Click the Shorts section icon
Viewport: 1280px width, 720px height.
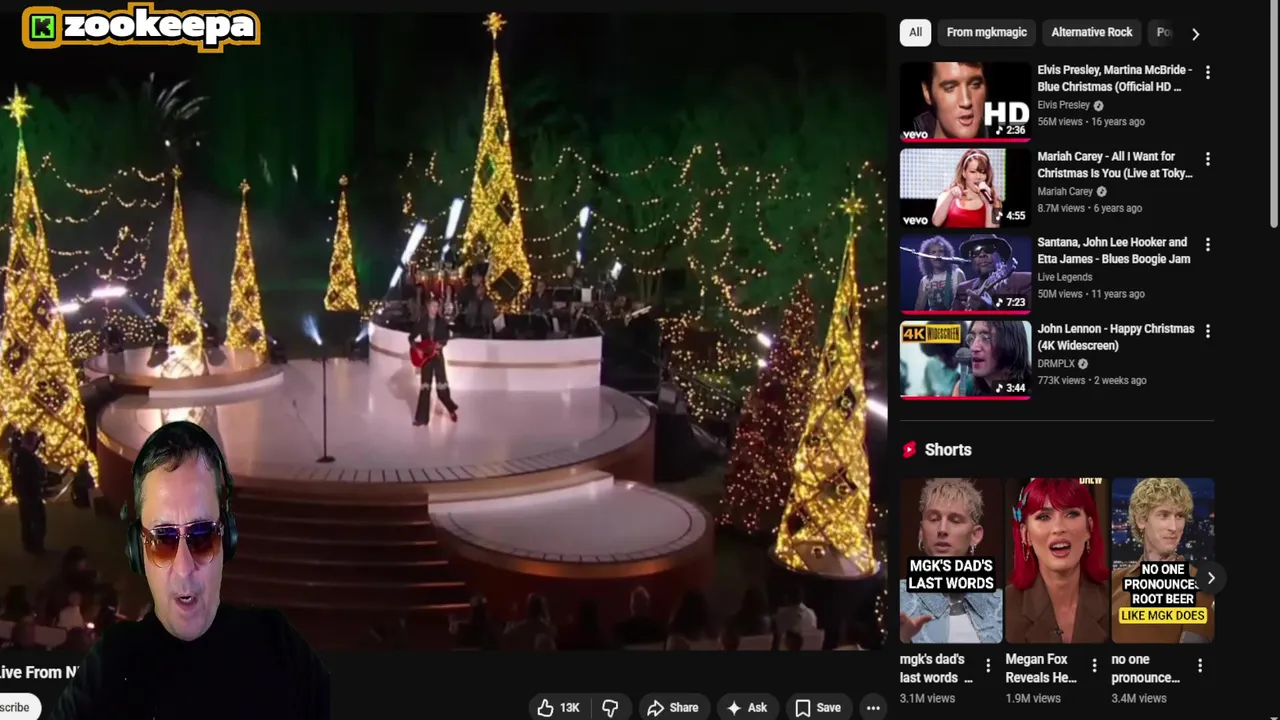[x=909, y=450]
